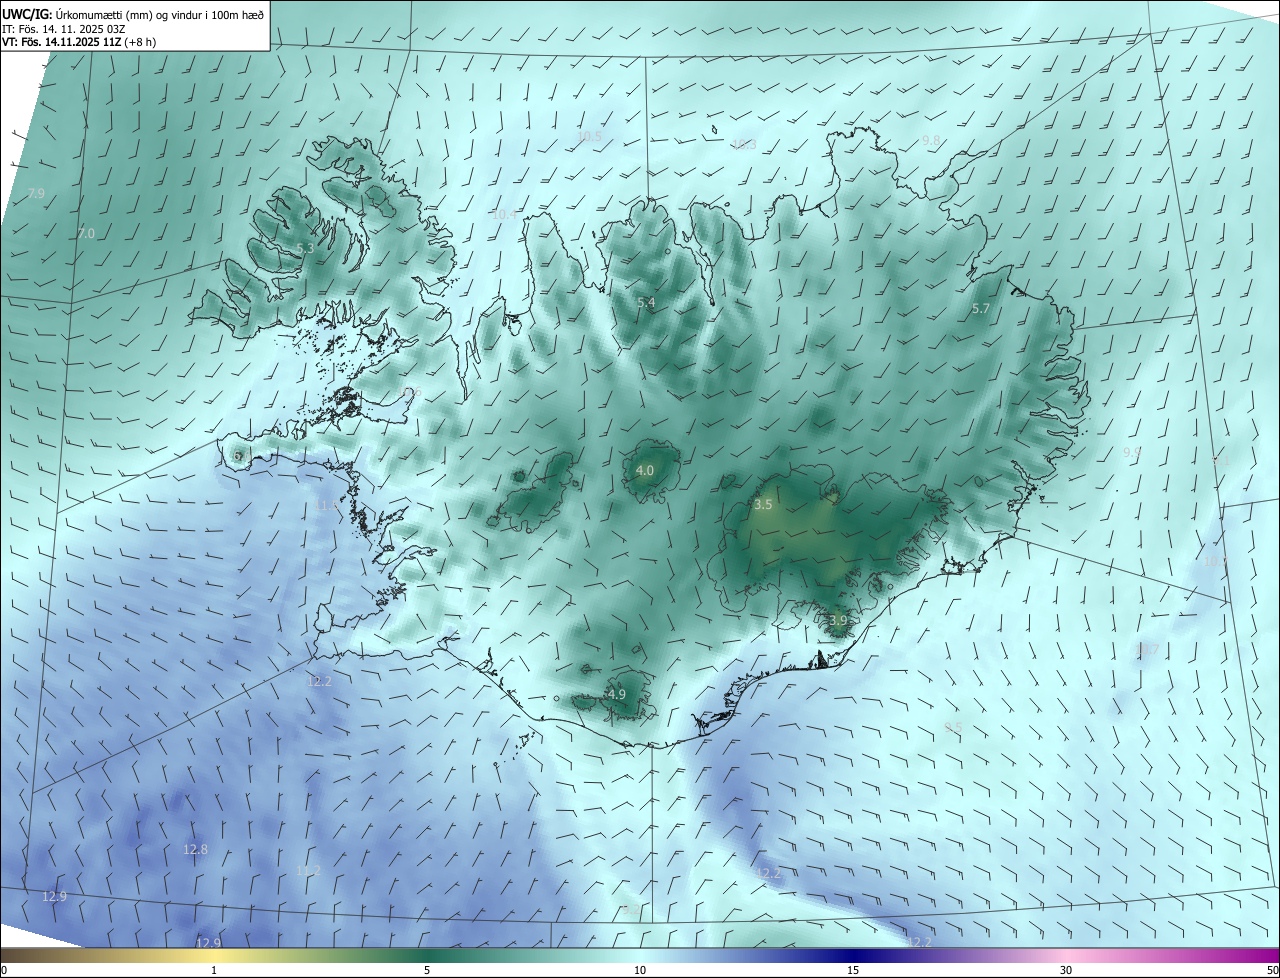
Task: Click the 0 tick on the color scale
Action: click(4, 970)
